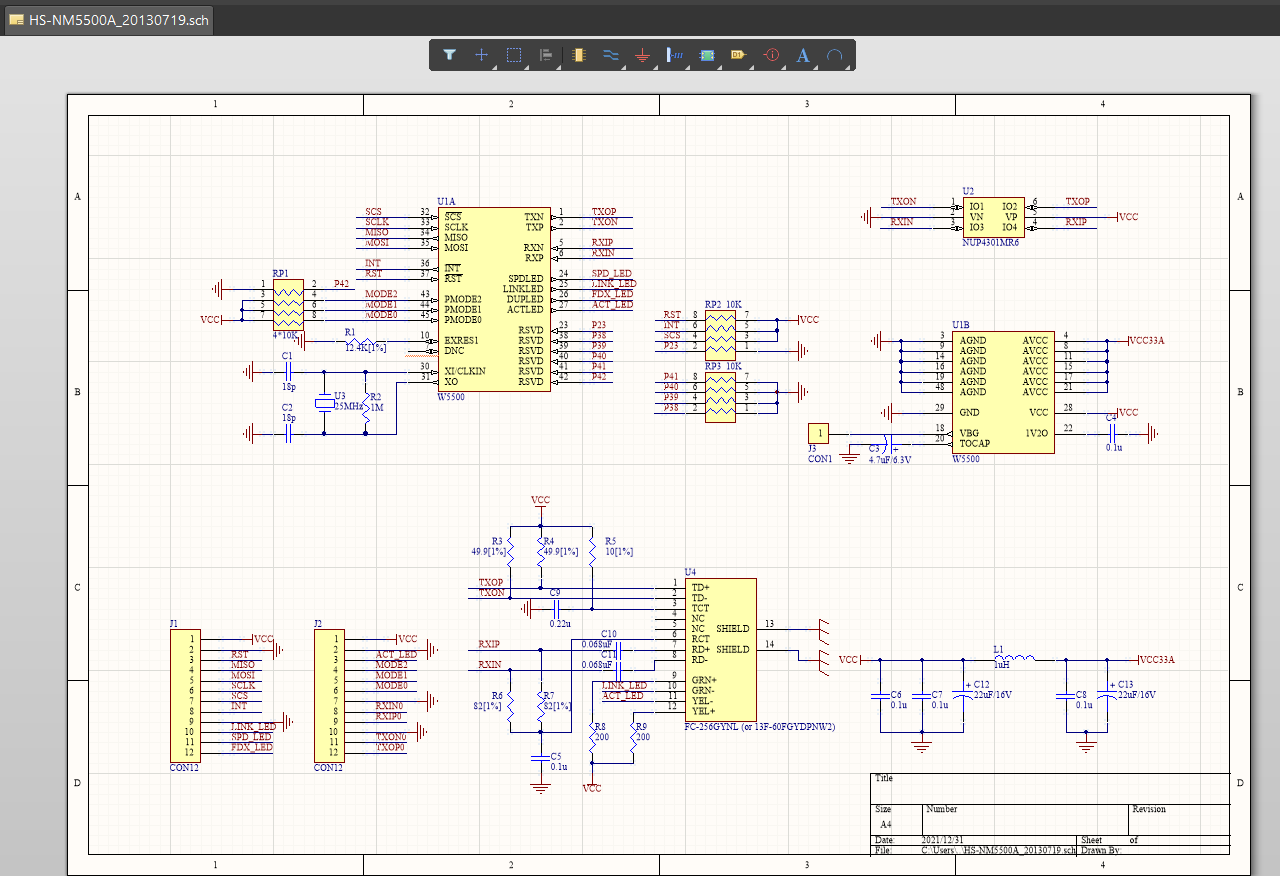This screenshot has width=1280, height=876.
Task: Select the arc drawing tool
Action: 835,55
